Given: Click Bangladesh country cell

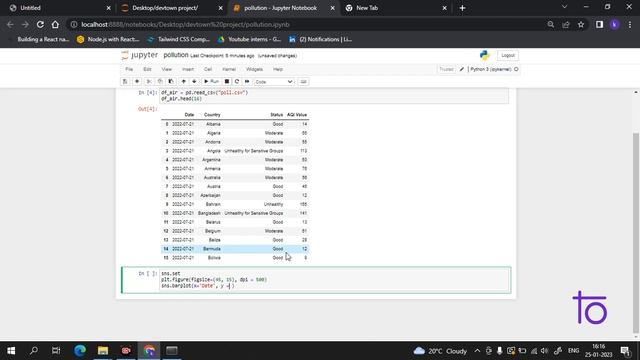Looking at the screenshot, I should point(209,213).
